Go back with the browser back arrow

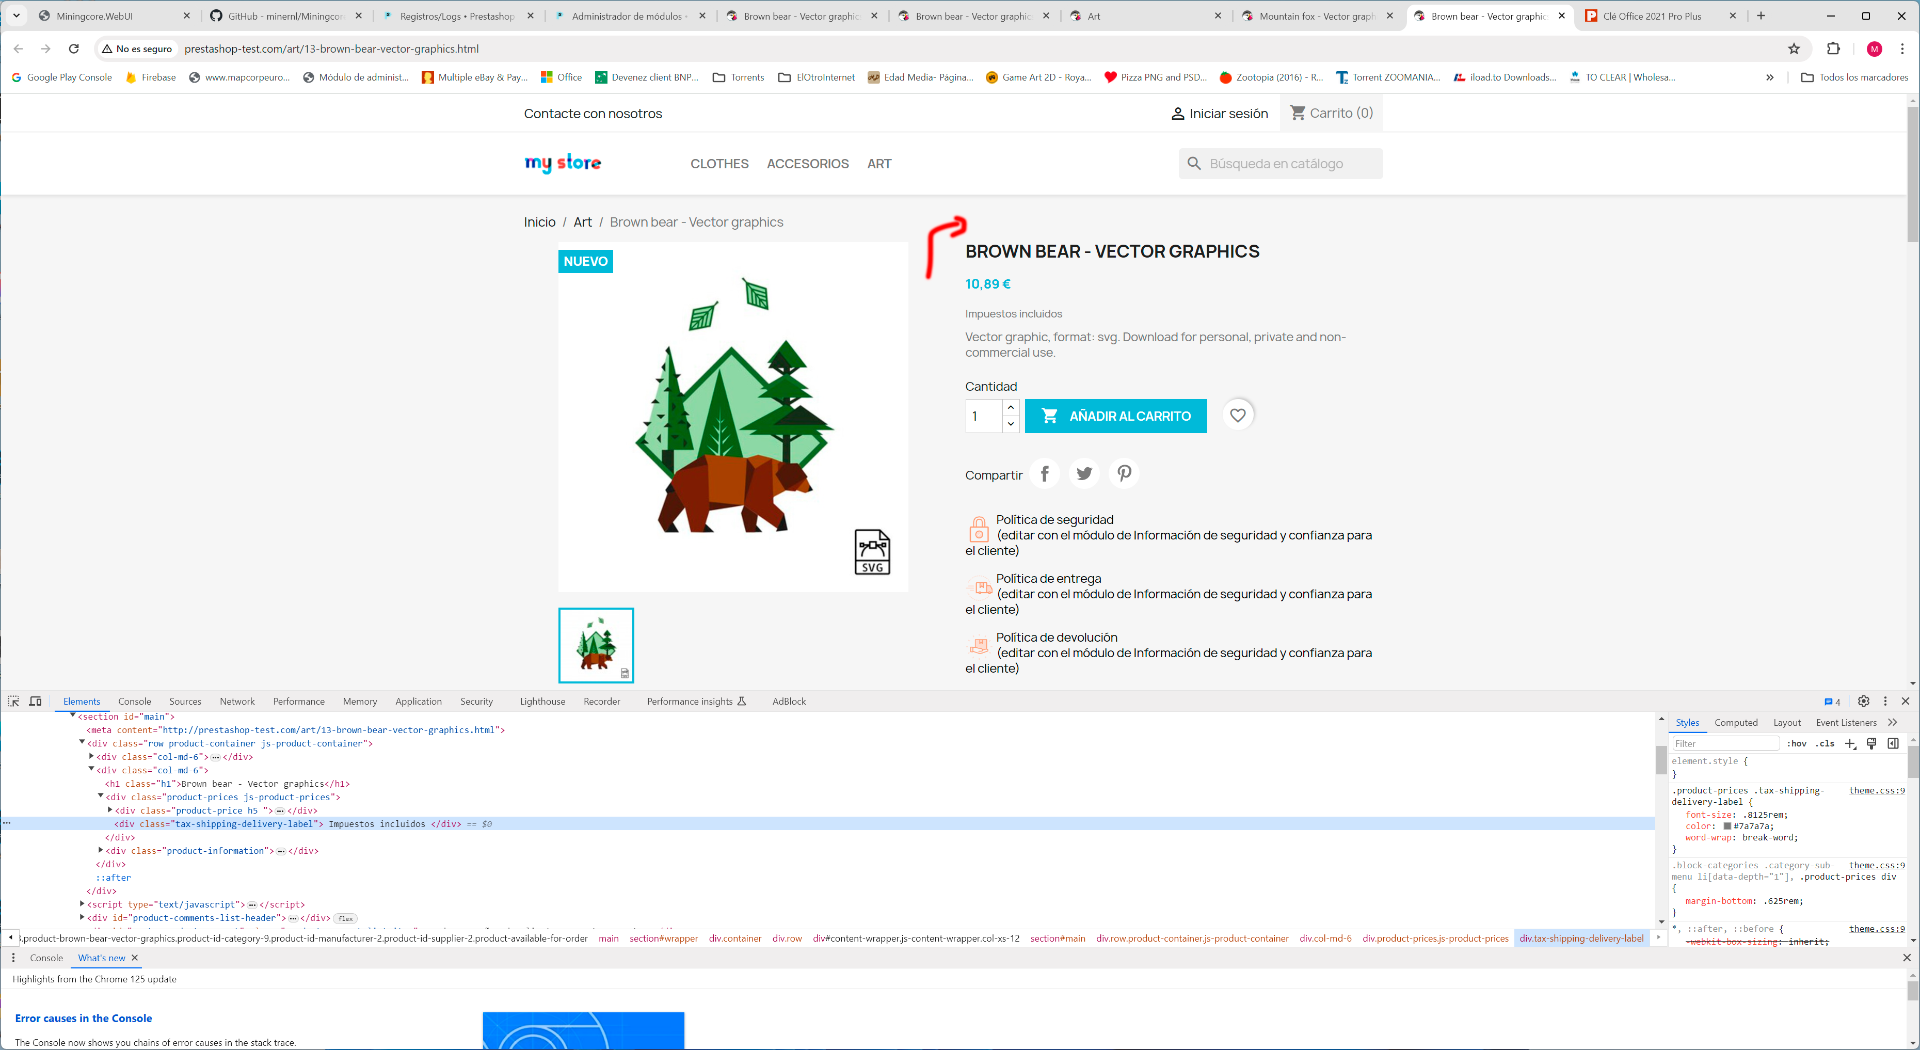point(18,48)
